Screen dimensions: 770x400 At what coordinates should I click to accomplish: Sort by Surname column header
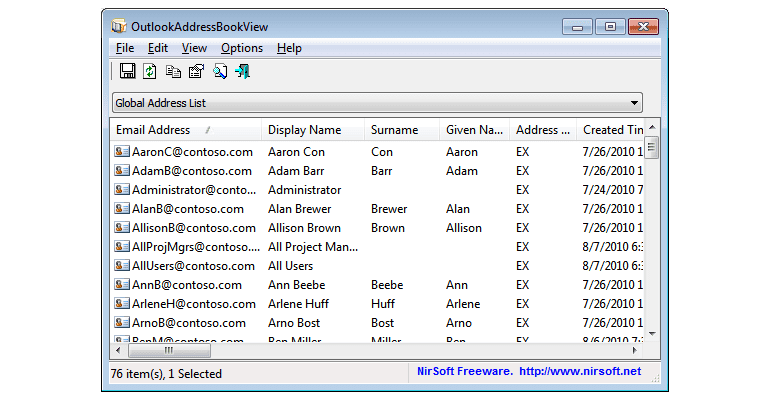click(x=402, y=130)
